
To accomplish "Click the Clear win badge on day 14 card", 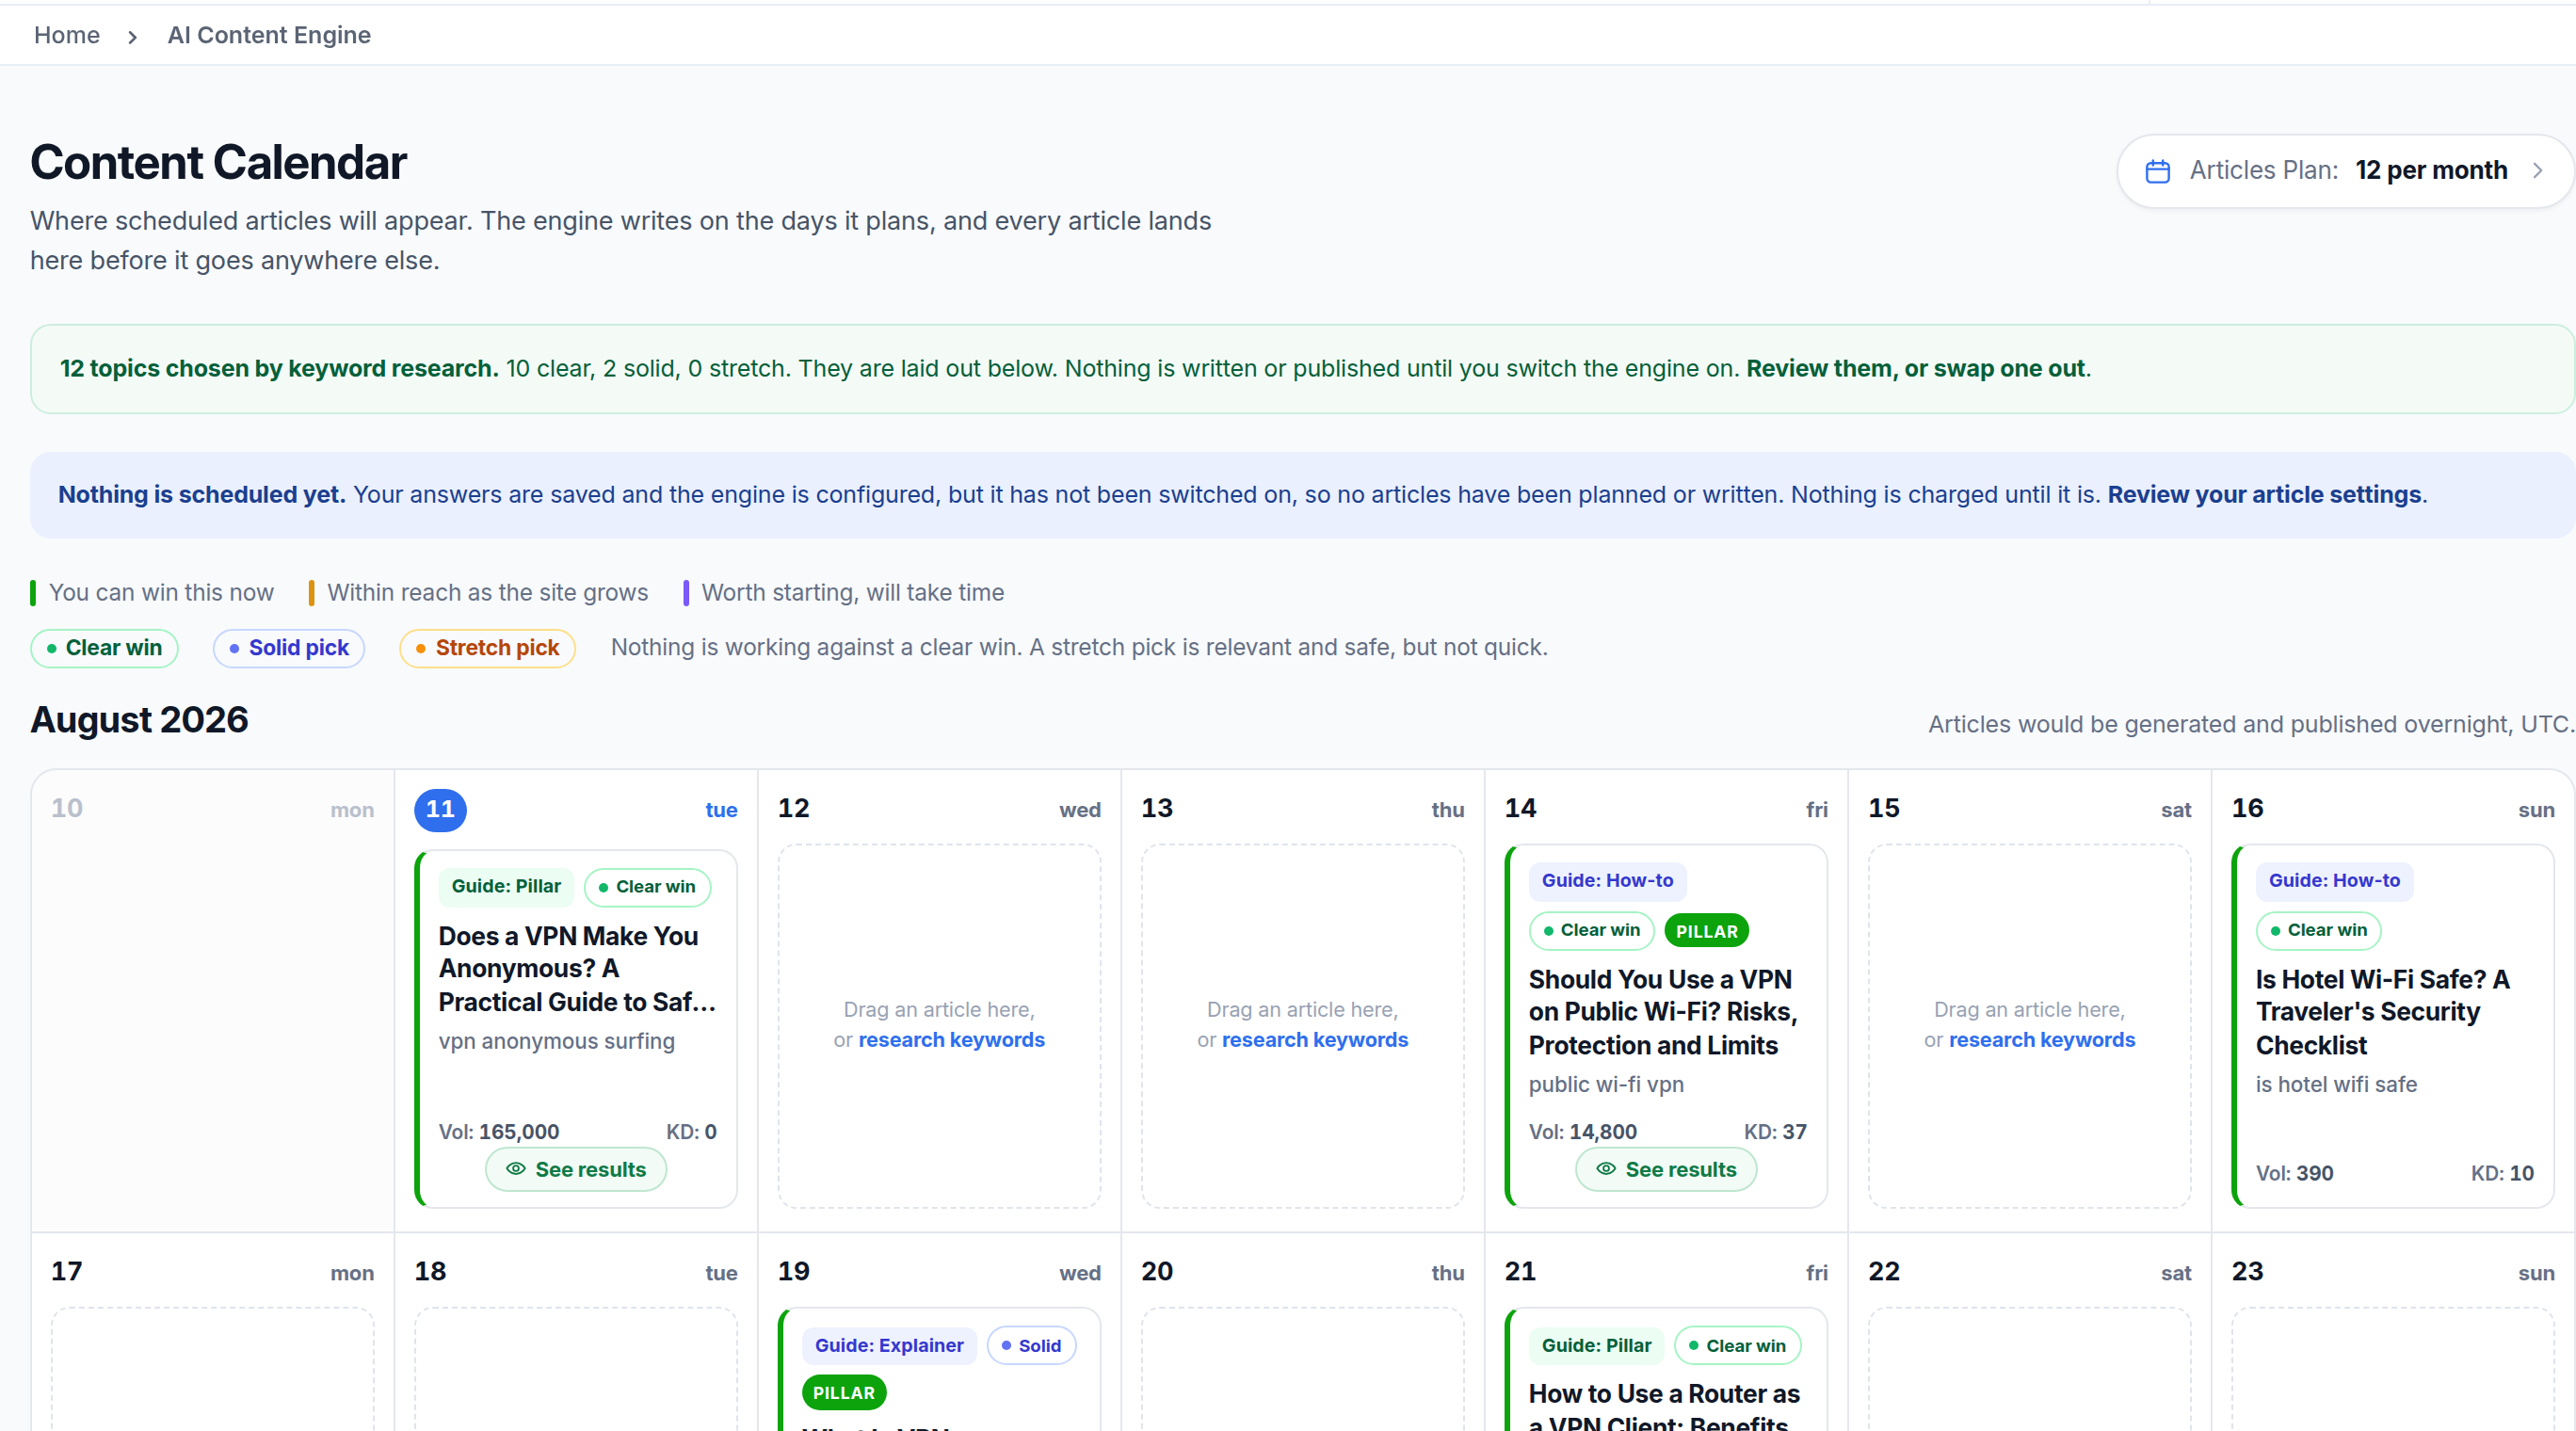I will (x=1592, y=931).
